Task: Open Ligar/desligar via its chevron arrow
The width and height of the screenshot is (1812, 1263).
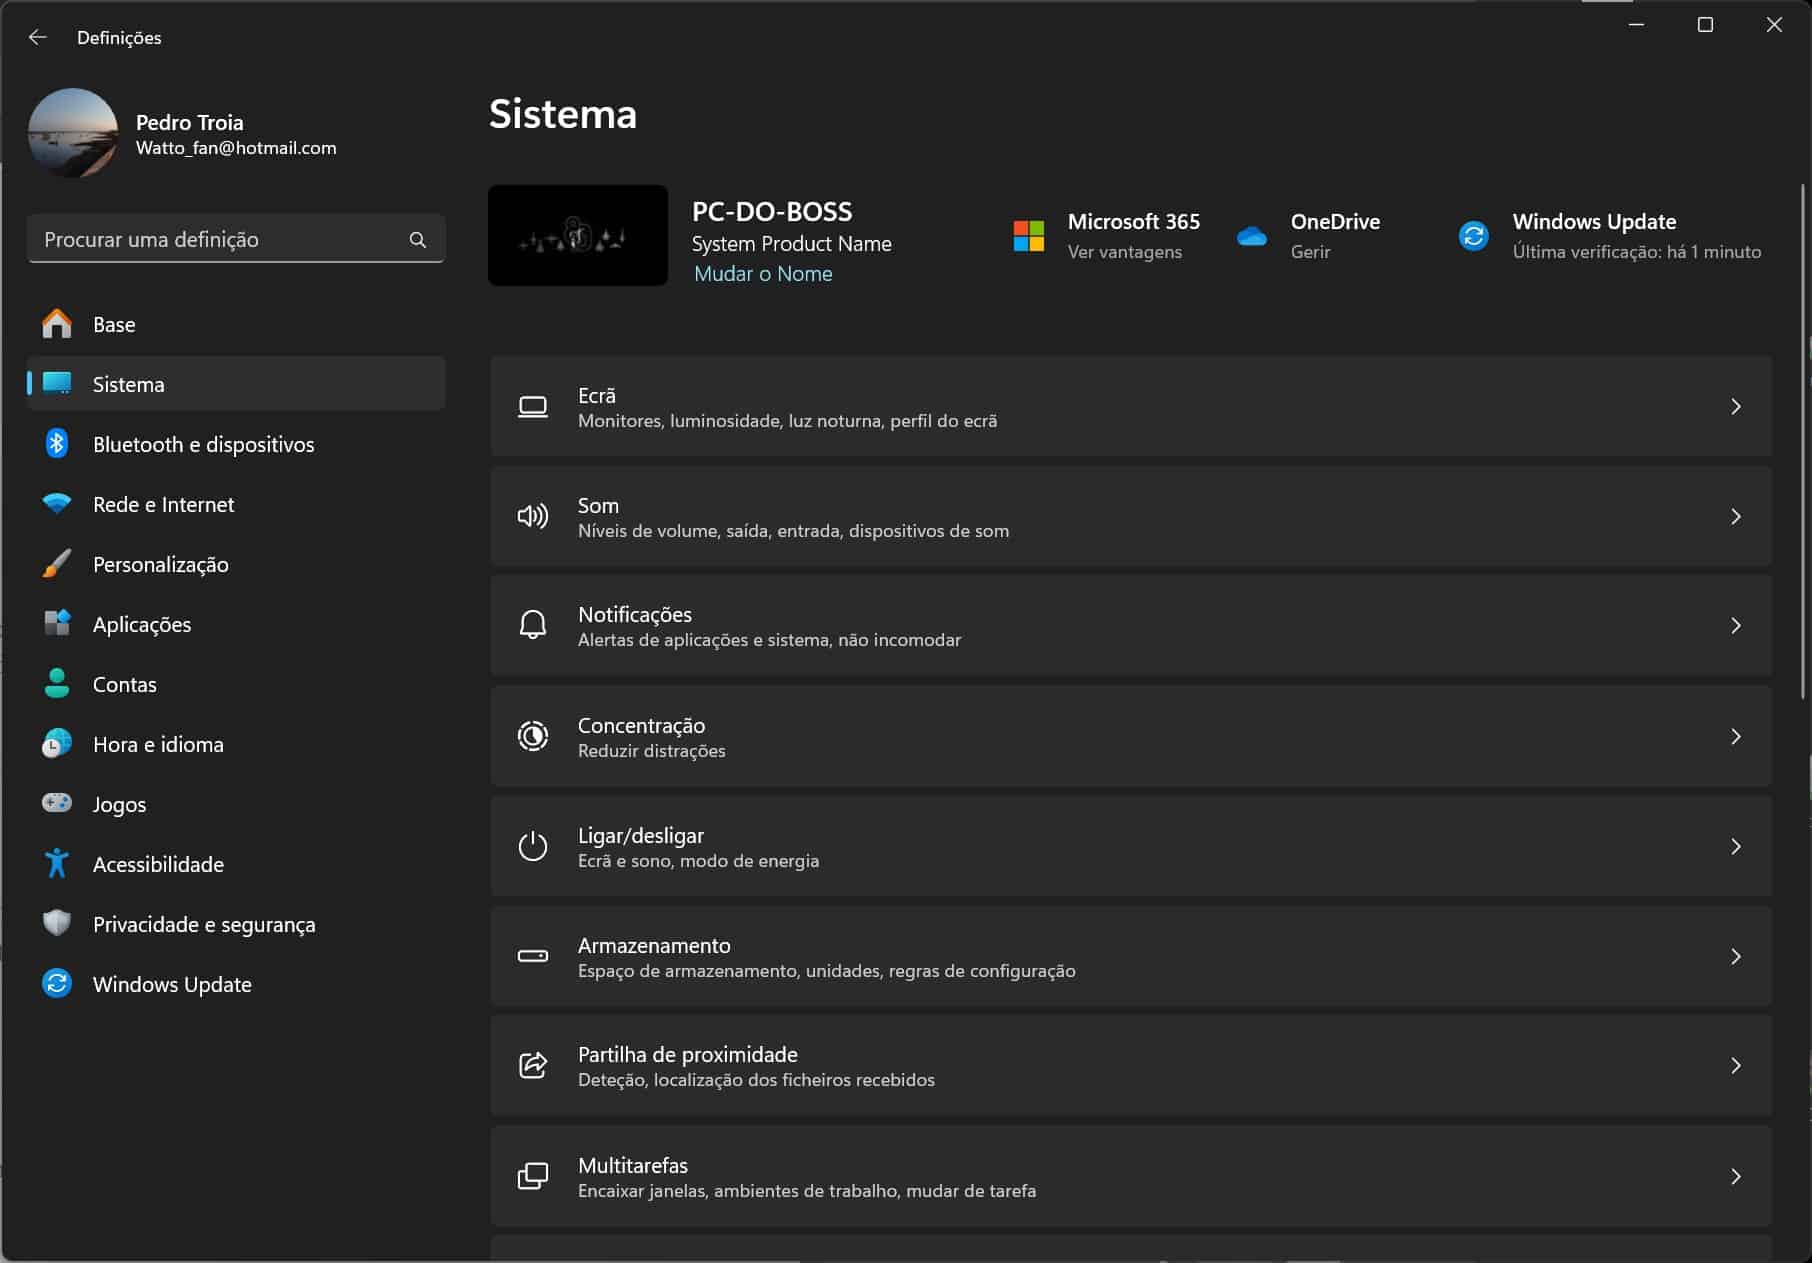Action: 1735,847
